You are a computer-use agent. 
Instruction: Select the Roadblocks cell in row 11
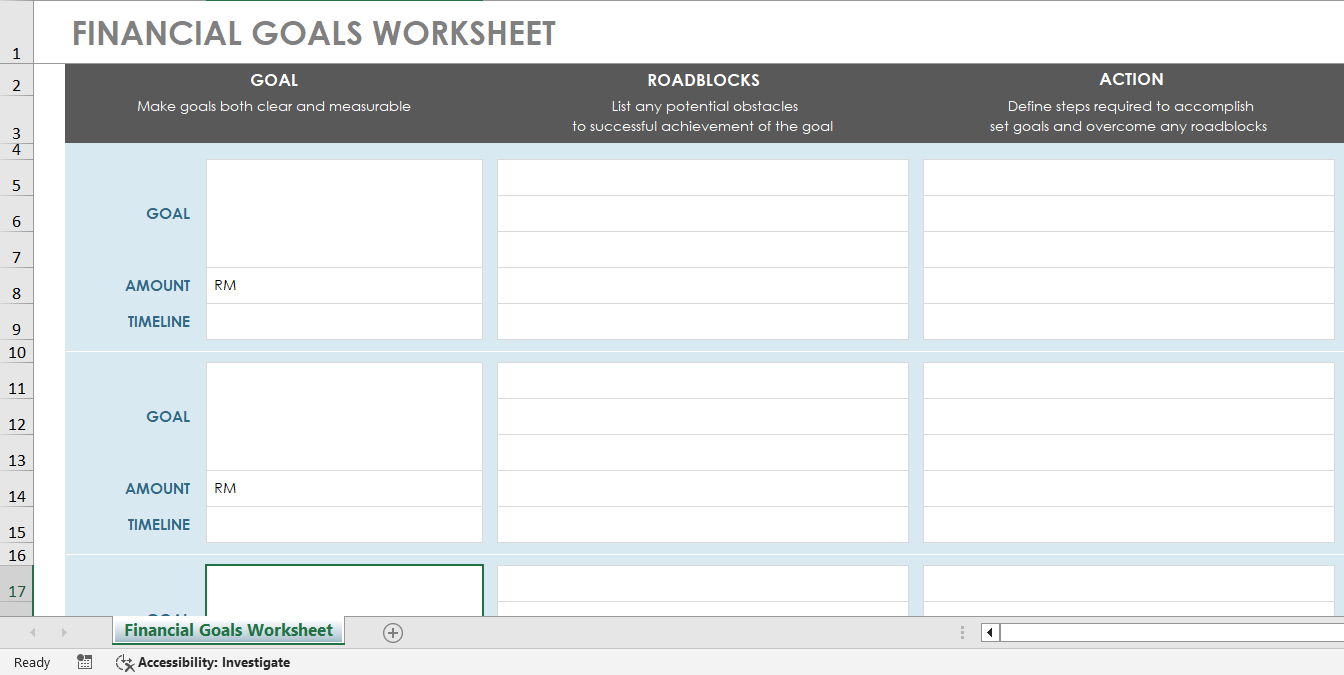pyautogui.click(x=703, y=381)
